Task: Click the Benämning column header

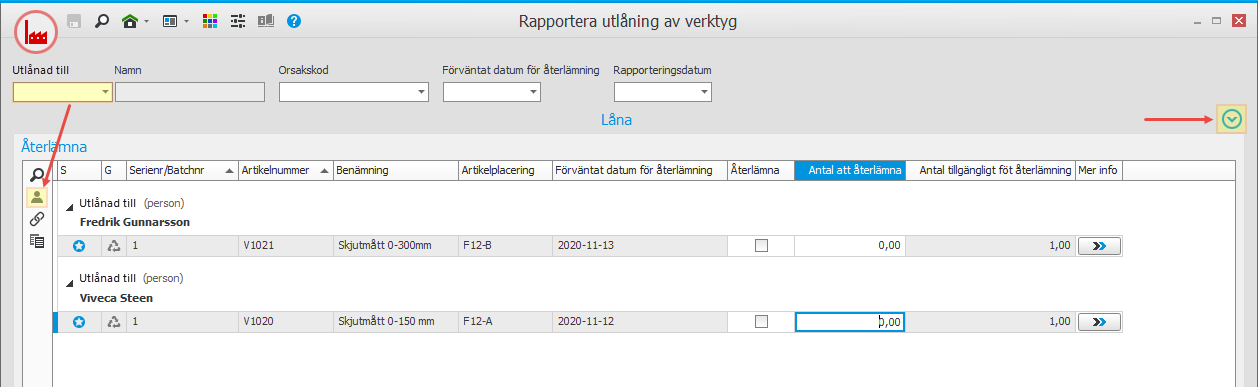Action: click(395, 171)
